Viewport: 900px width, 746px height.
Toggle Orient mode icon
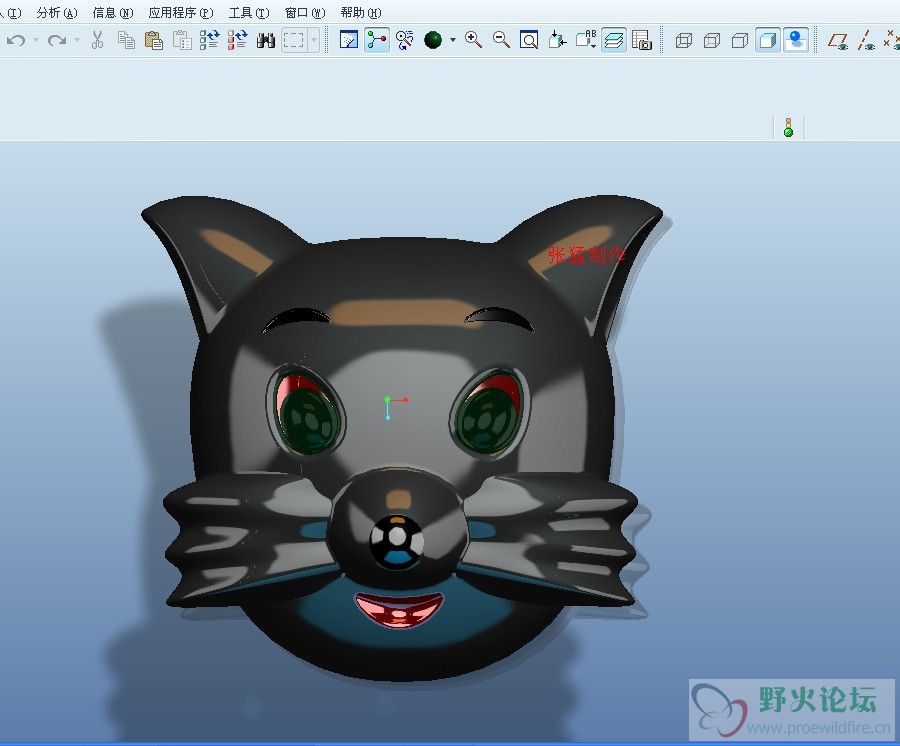click(x=405, y=40)
